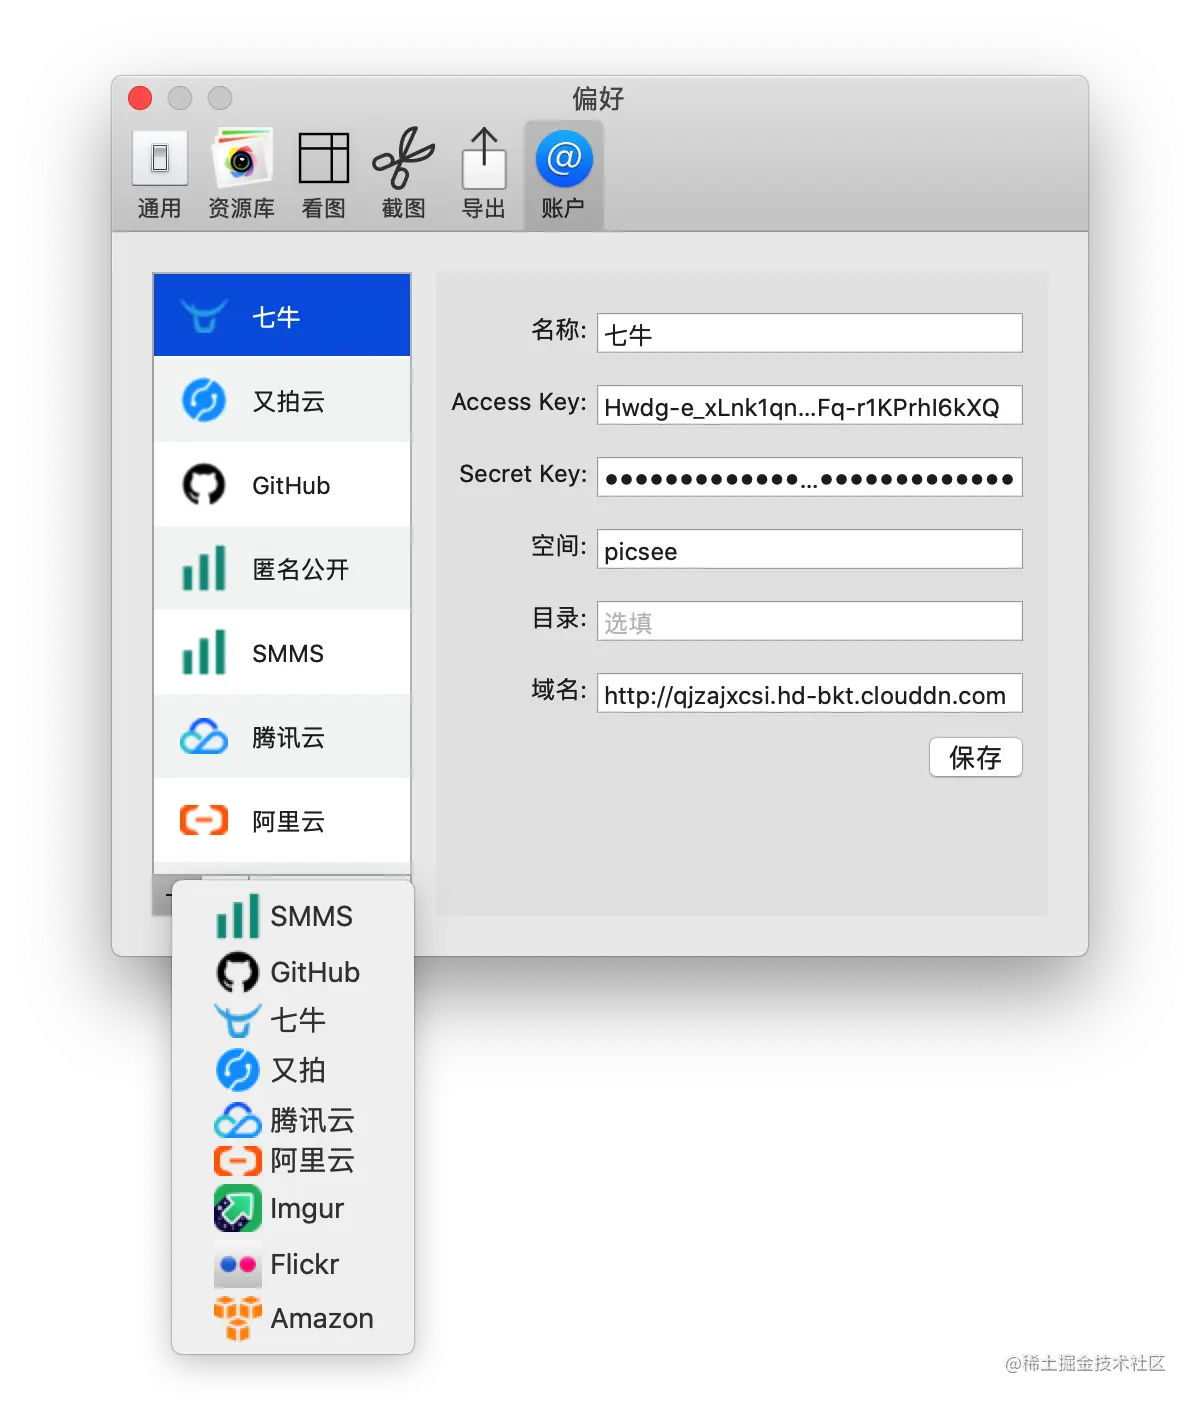This screenshot has height=1408, width=1200.
Task: Choose GitHub from the add-account popup menu
Action: point(293,972)
